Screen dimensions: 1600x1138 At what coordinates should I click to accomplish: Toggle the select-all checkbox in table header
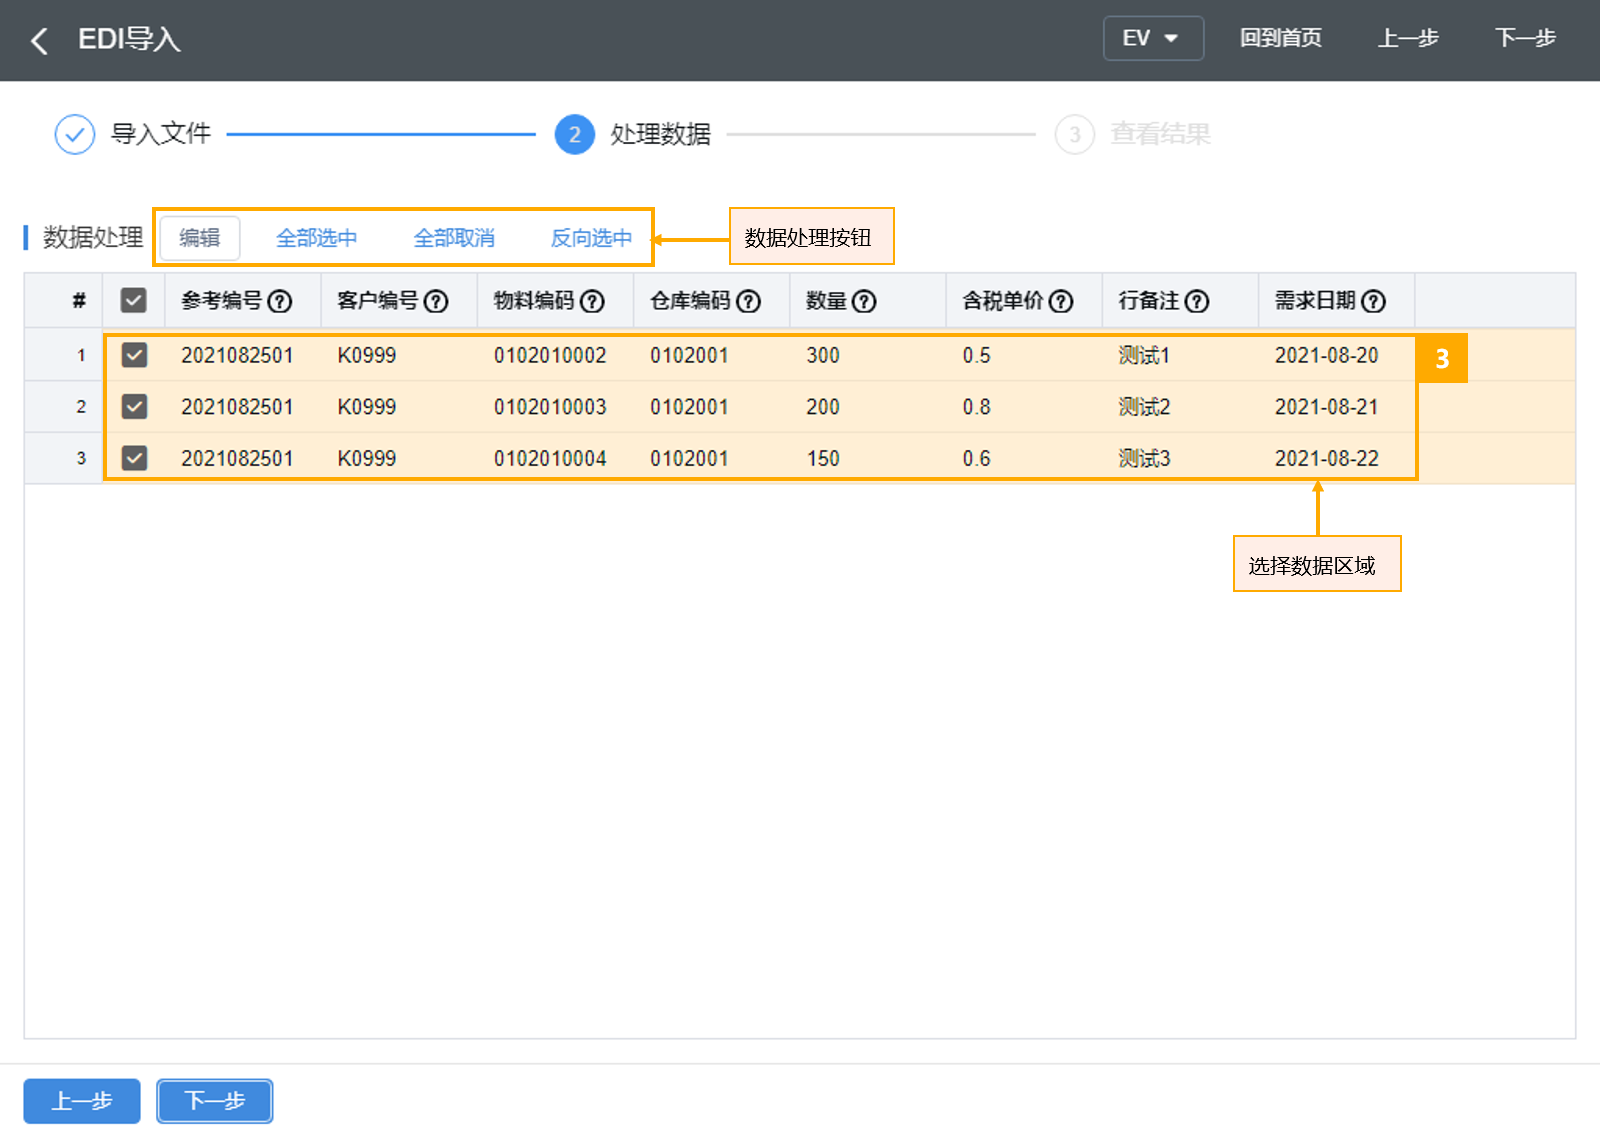[x=133, y=301]
